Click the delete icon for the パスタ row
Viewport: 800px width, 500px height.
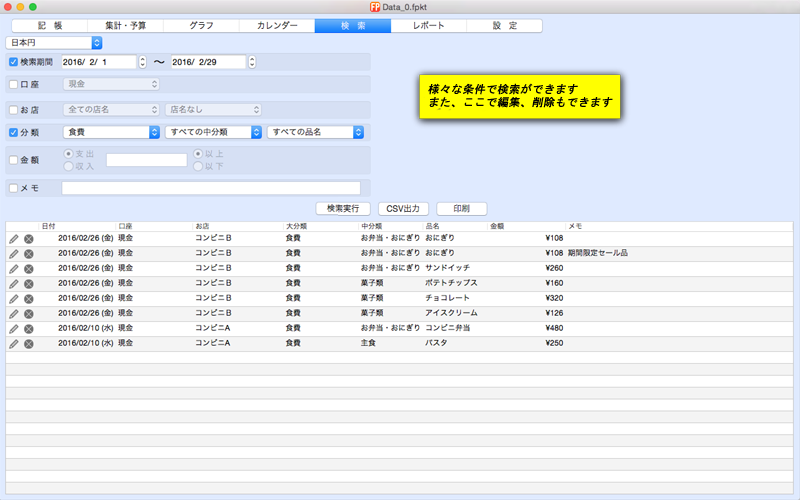point(29,343)
